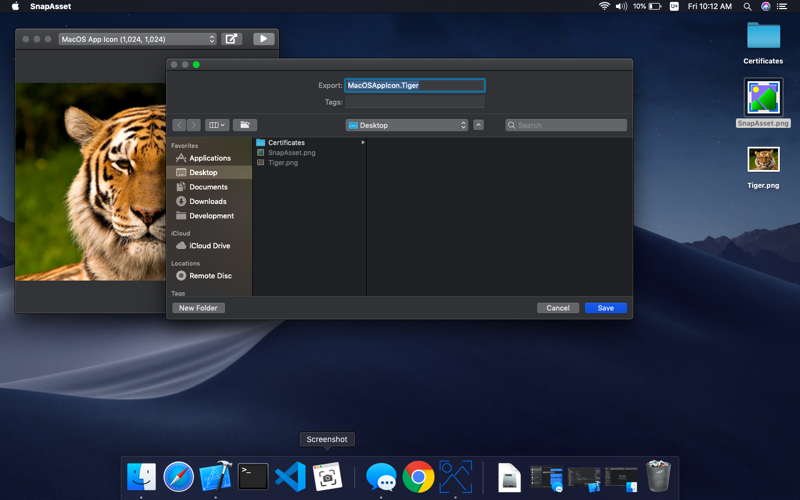
Task: Open the MacOS App Icon size dropdown
Action: click(137, 39)
